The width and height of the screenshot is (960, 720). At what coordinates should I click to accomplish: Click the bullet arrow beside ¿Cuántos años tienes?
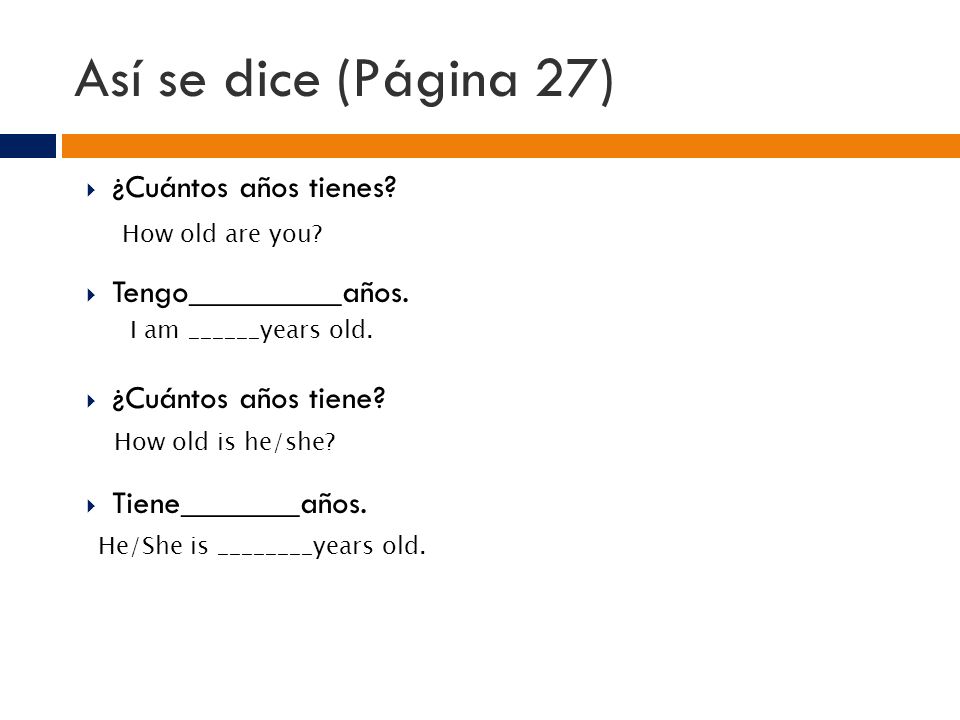coord(91,190)
